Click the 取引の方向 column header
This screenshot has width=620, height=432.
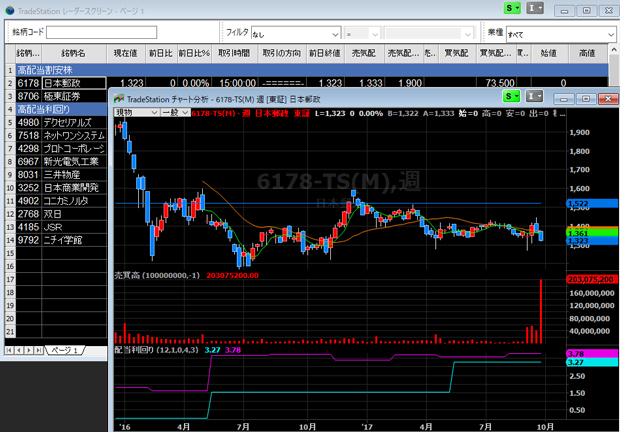(282, 53)
